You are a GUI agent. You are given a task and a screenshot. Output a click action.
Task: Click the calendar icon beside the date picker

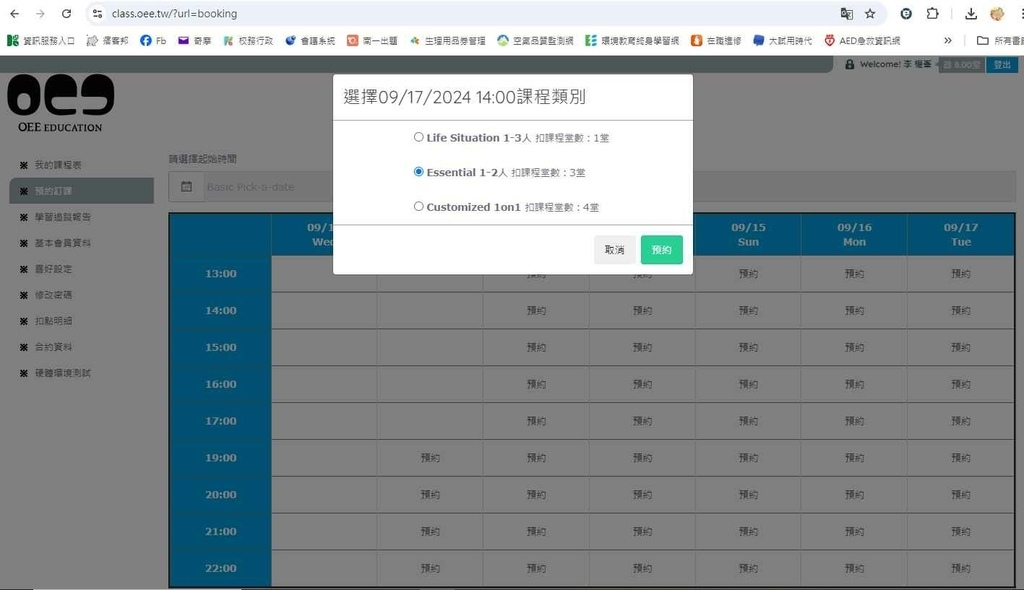coord(186,187)
